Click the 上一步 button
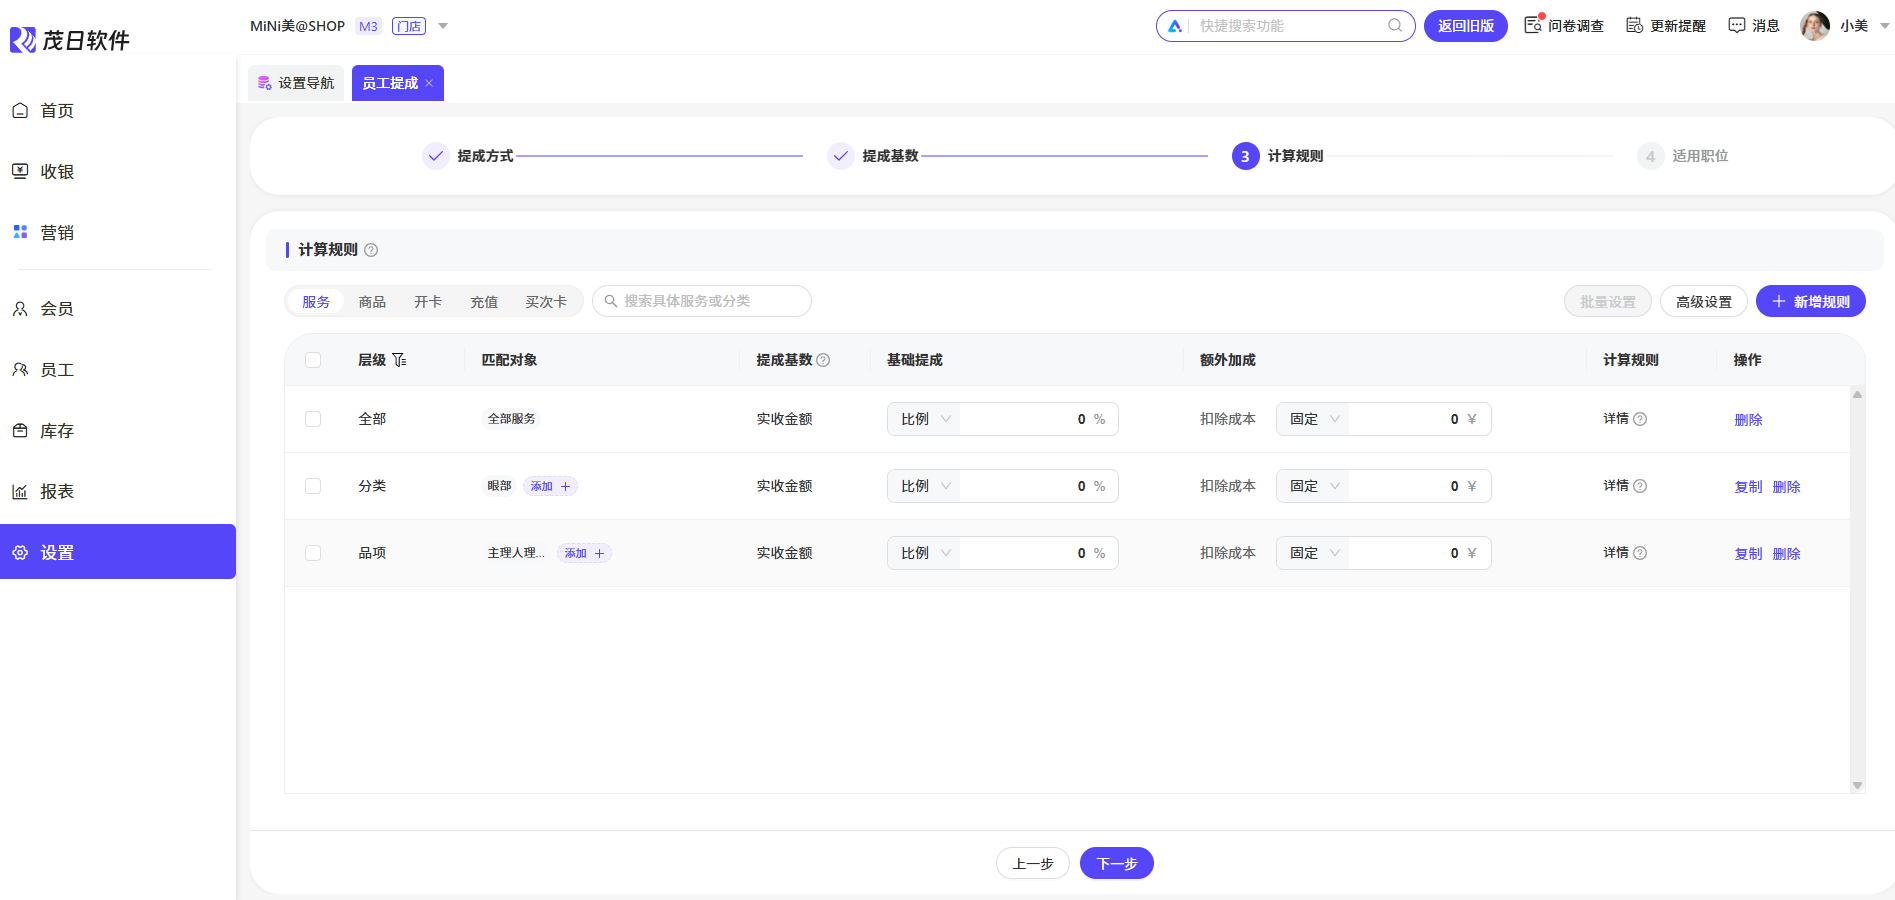Viewport: 1895px width, 900px height. click(1033, 864)
